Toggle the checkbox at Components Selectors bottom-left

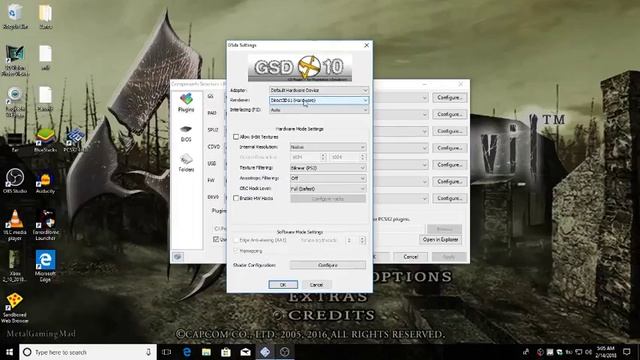pos(216,239)
